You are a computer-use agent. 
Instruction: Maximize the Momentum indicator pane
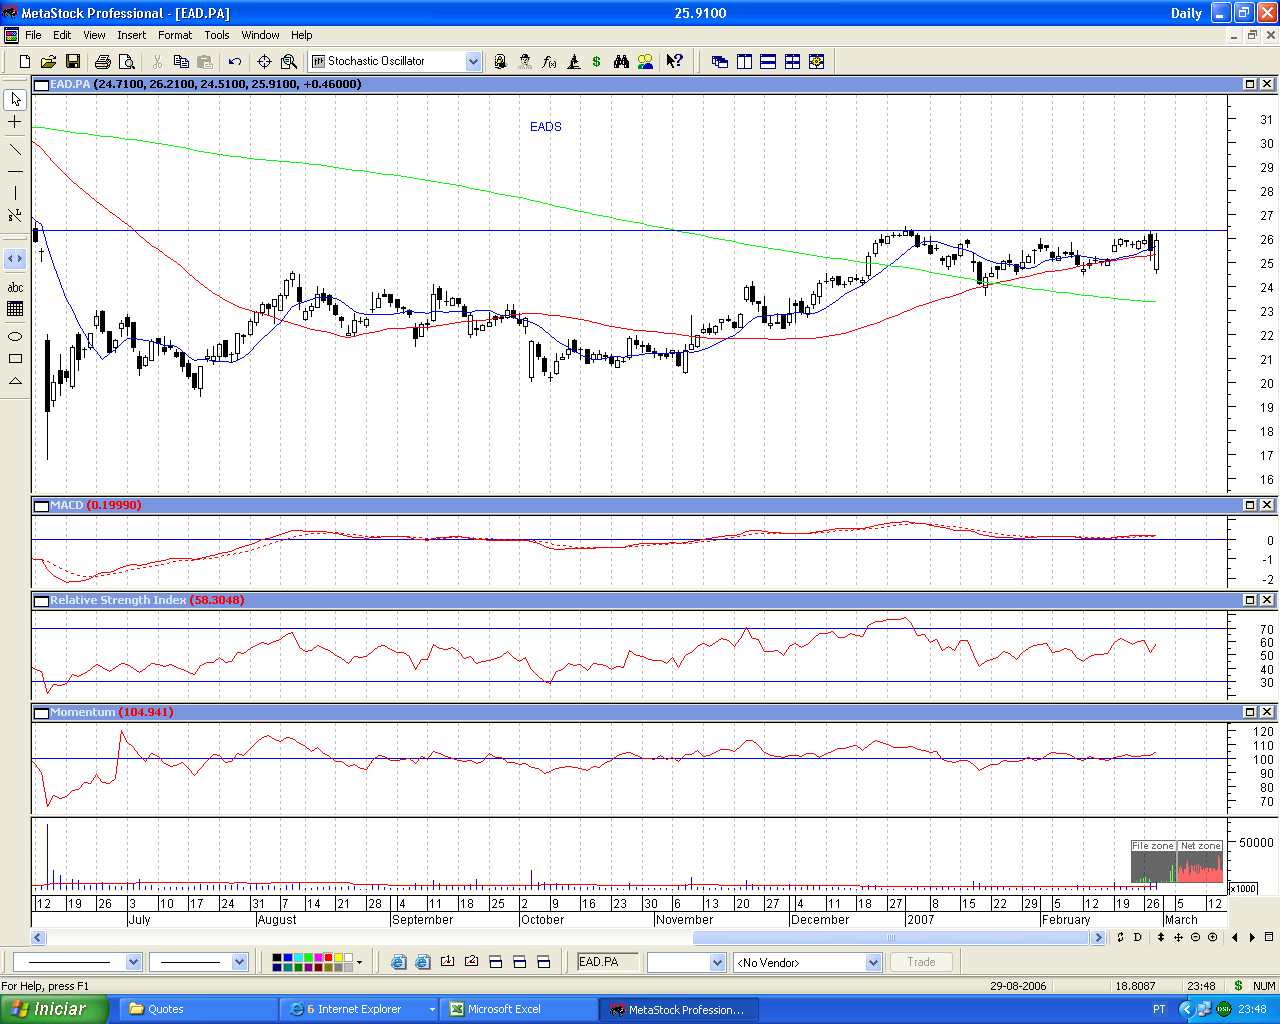tap(1250, 712)
